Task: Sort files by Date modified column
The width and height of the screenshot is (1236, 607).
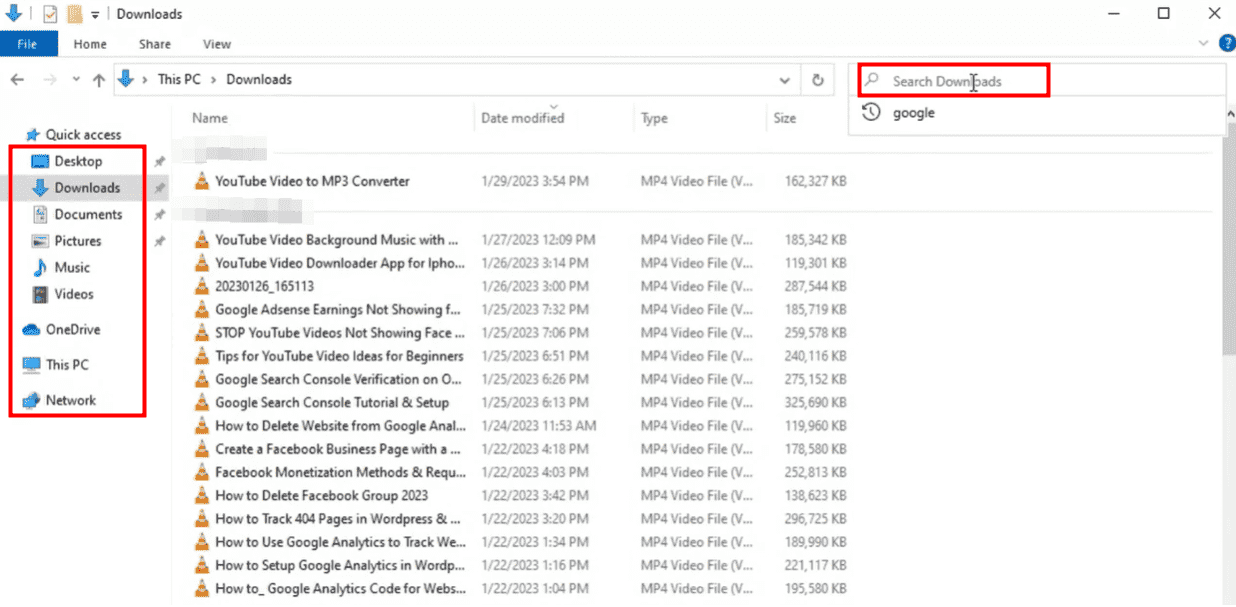Action: coord(522,118)
